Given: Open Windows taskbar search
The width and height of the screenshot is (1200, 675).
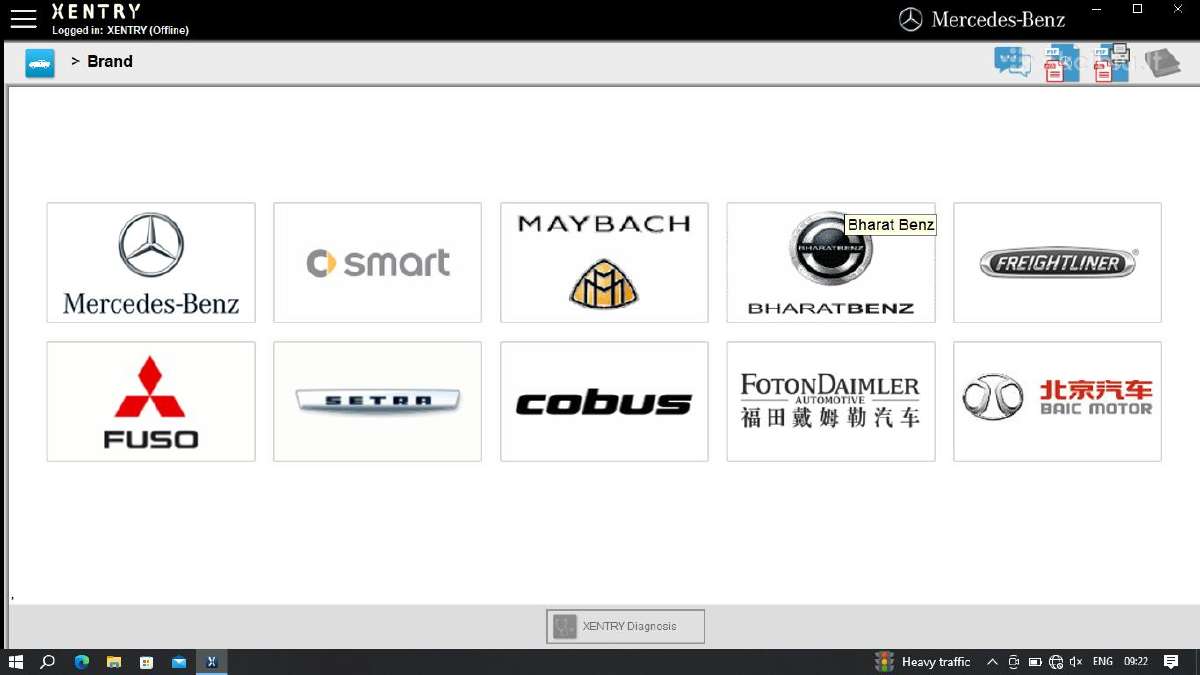Looking at the screenshot, I should pos(47,662).
